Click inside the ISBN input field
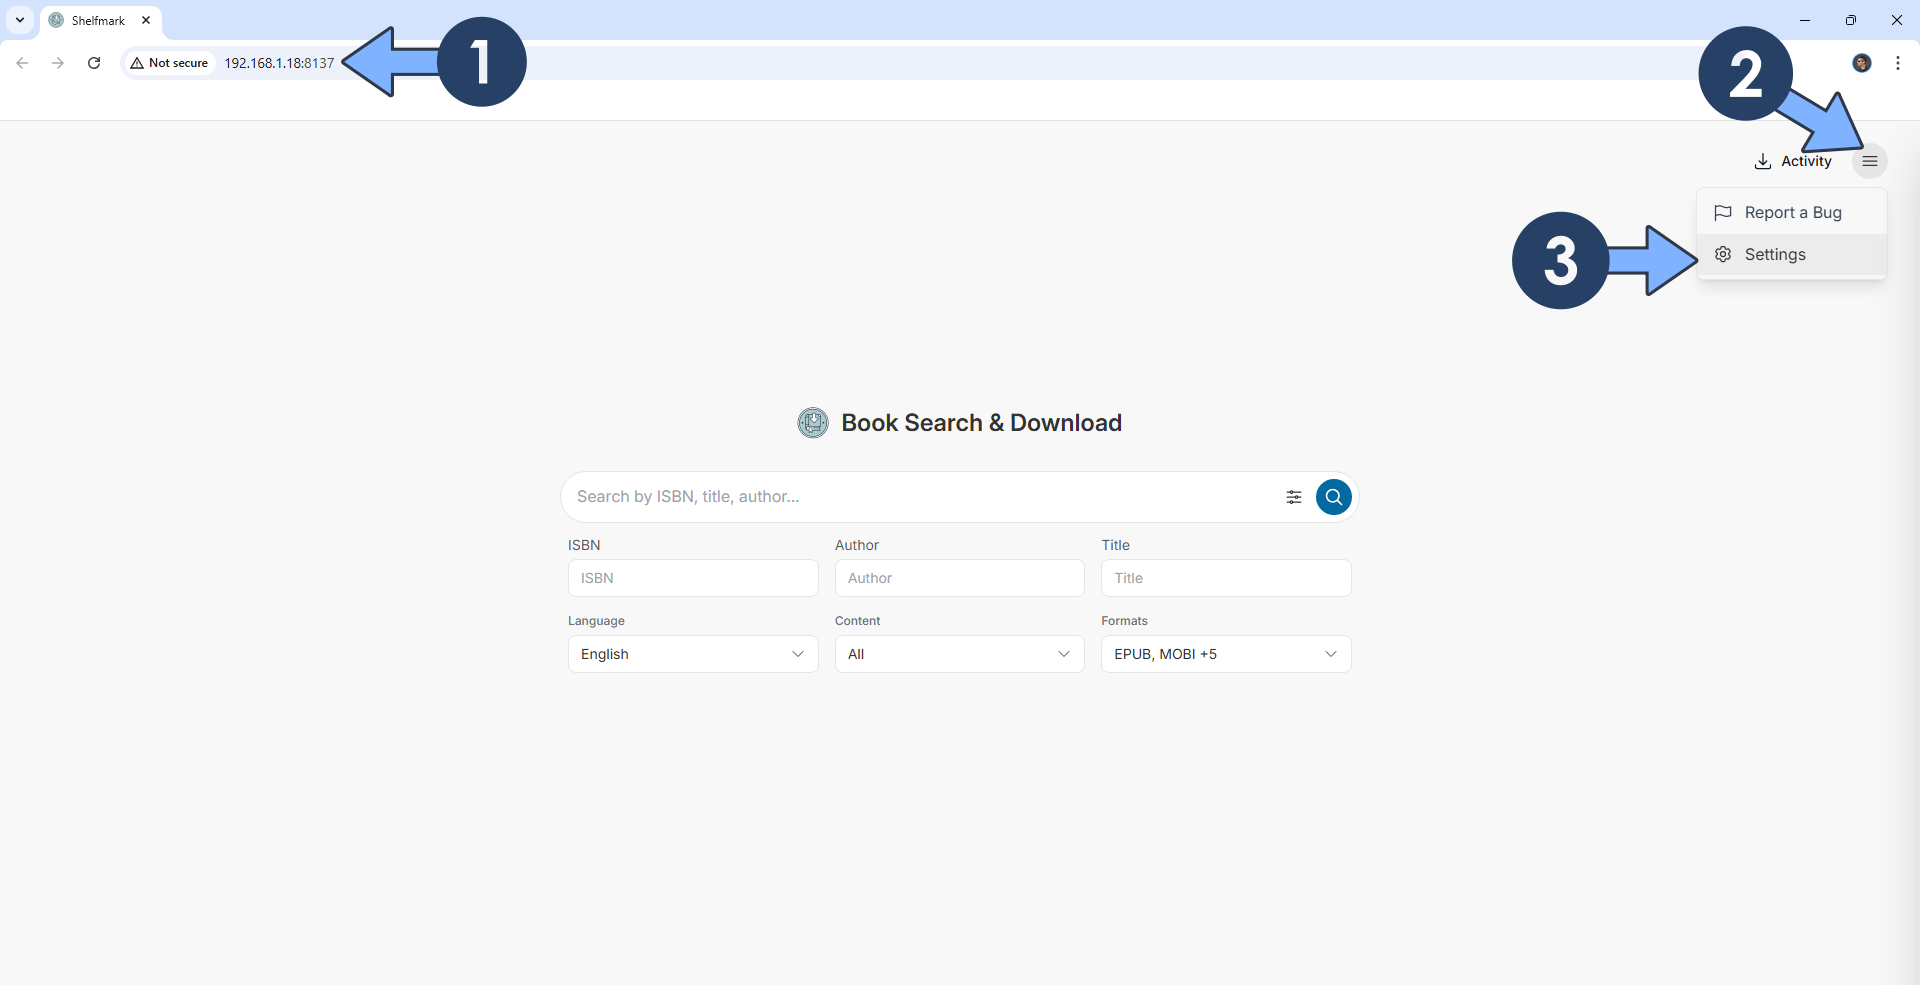 coord(692,578)
